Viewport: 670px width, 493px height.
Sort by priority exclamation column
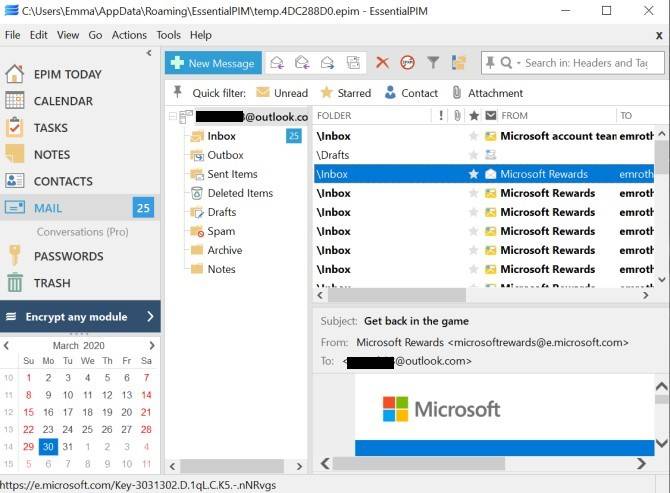[x=441, y=115]
